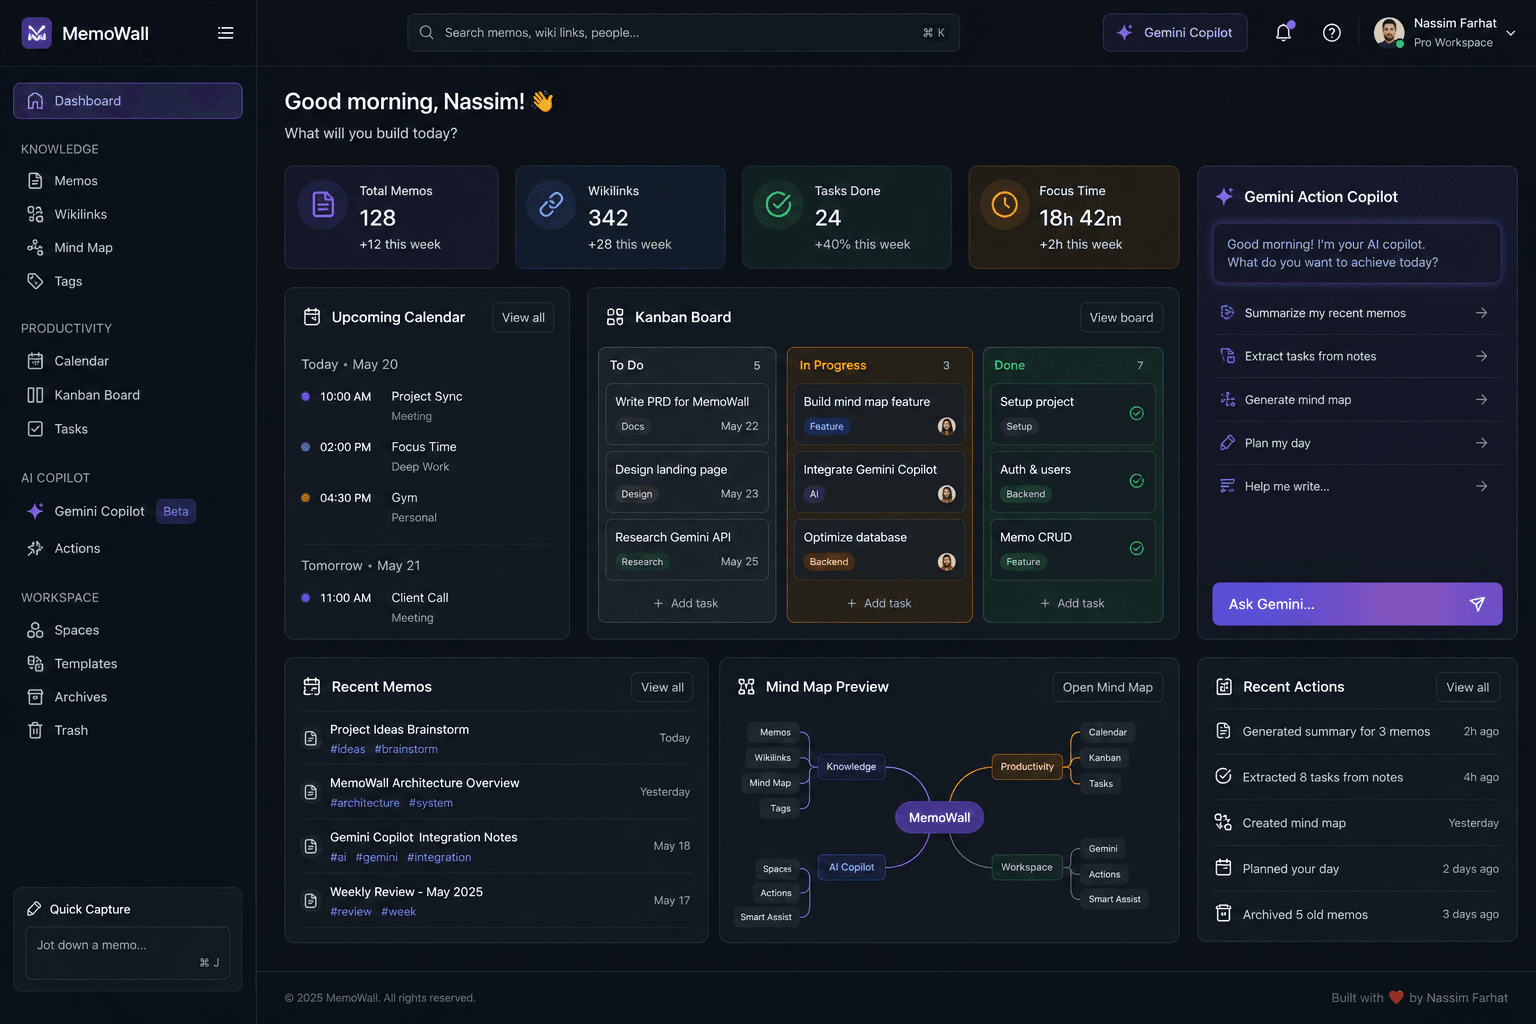Click the MemoWall logo icon
Screen dimensions: 1536x1024
click(x=37, y=33)
